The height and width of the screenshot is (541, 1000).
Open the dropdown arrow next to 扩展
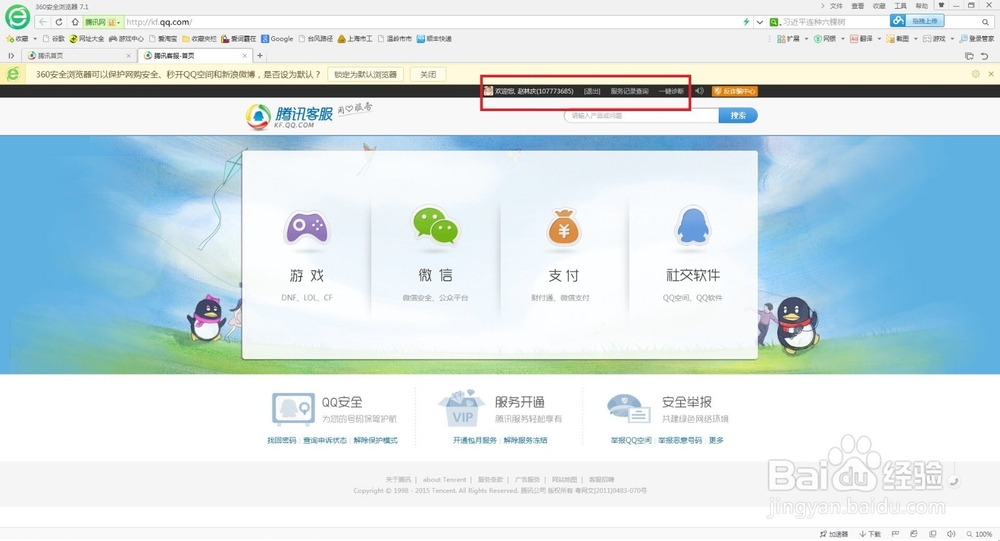pos(806,39)
